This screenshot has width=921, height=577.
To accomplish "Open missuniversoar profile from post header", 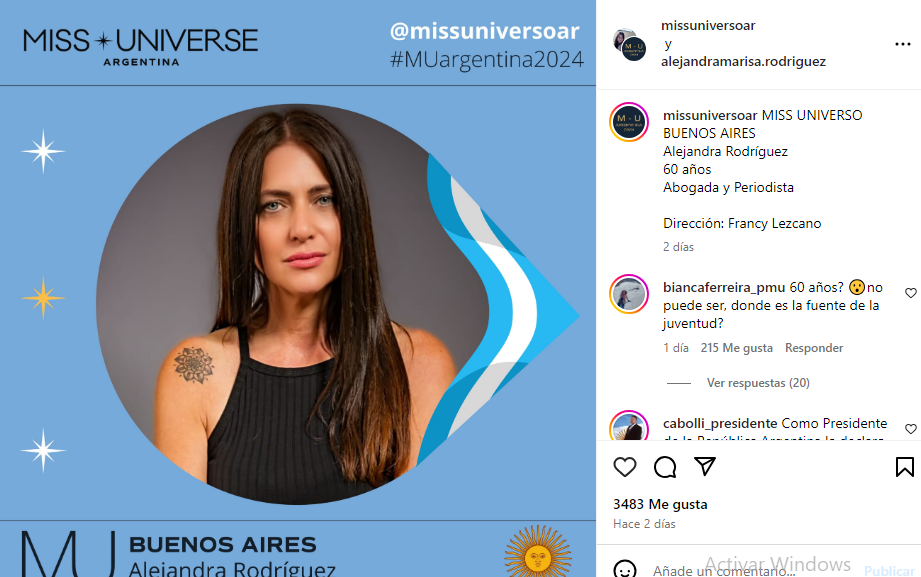I will point(708,25).
